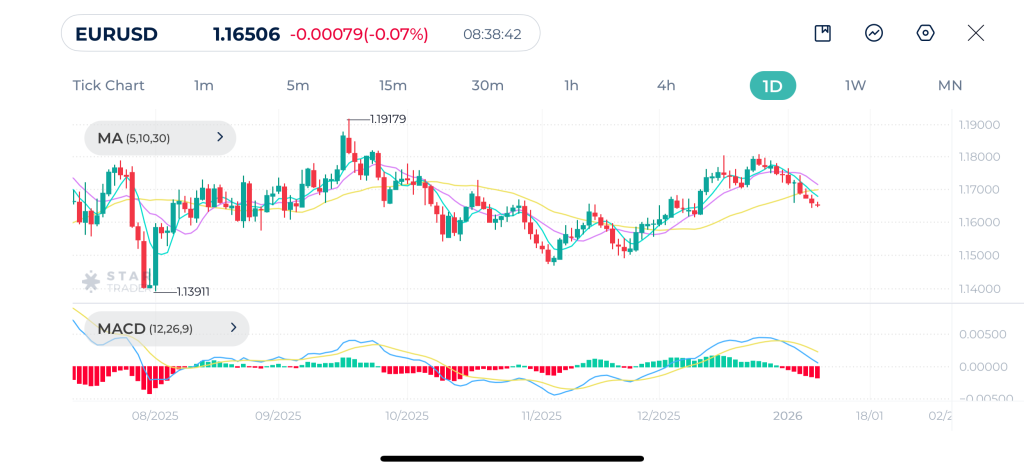The image size is (1024, 471).
Task: Select the 5m timeframe
Action: 298,86
